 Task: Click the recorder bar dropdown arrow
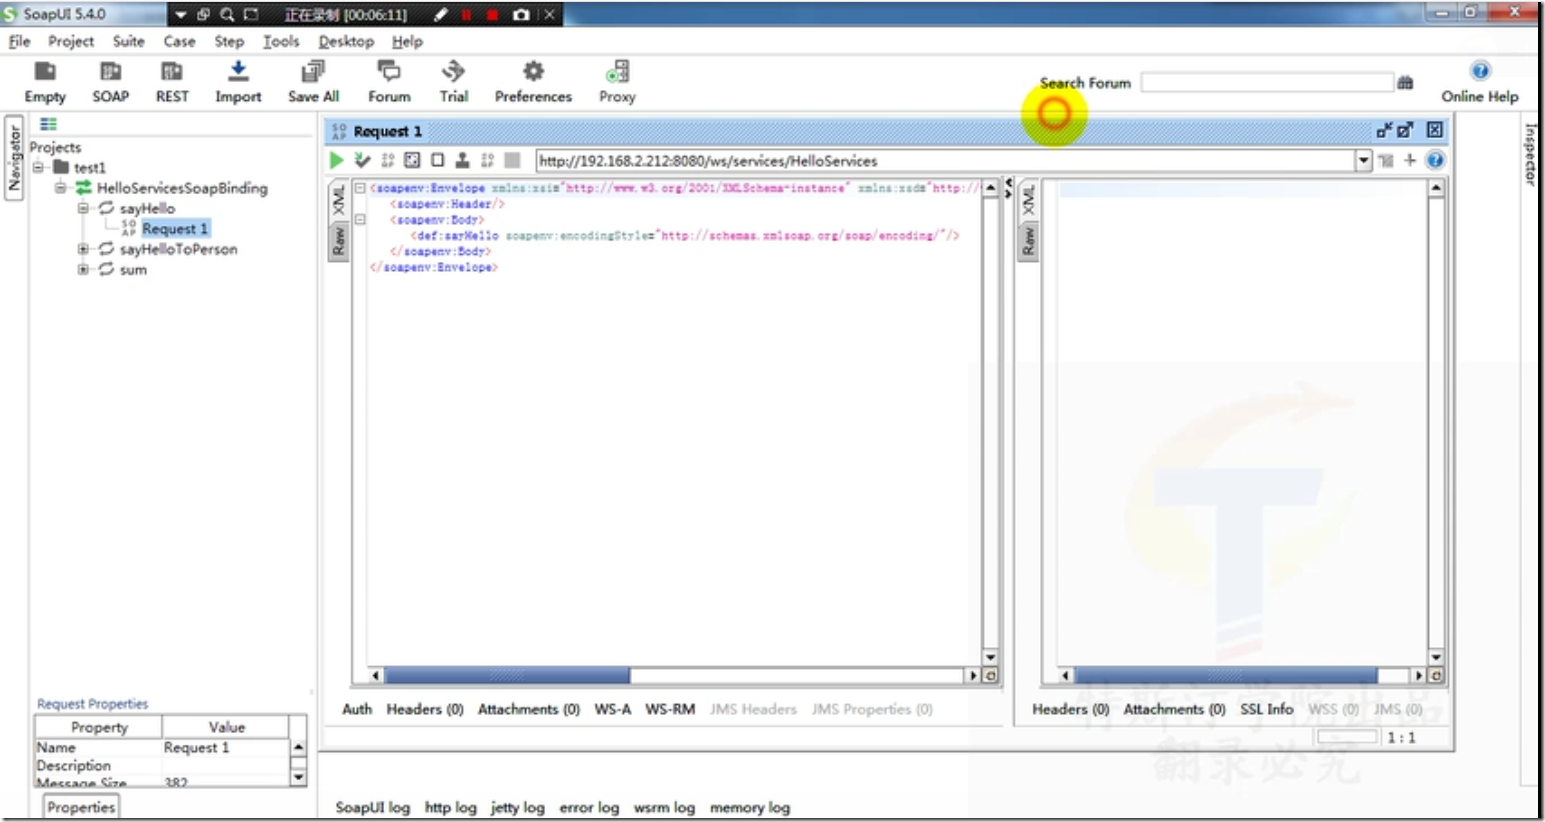coord(180,15)
